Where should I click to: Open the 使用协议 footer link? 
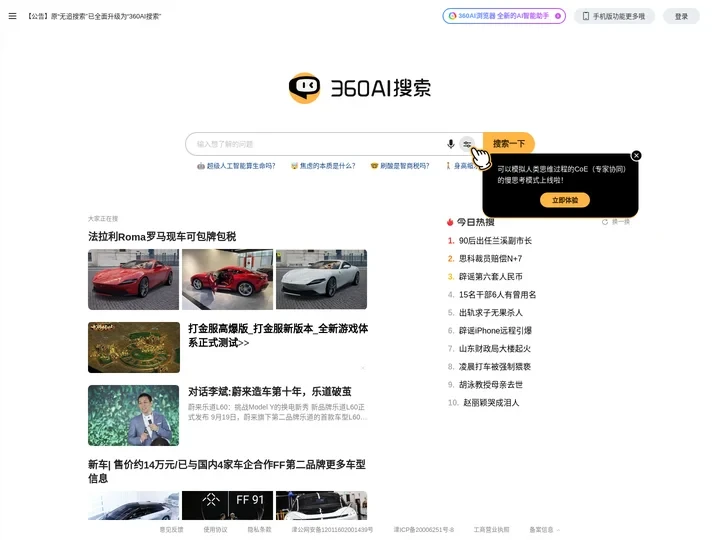[x=215, y=529]
